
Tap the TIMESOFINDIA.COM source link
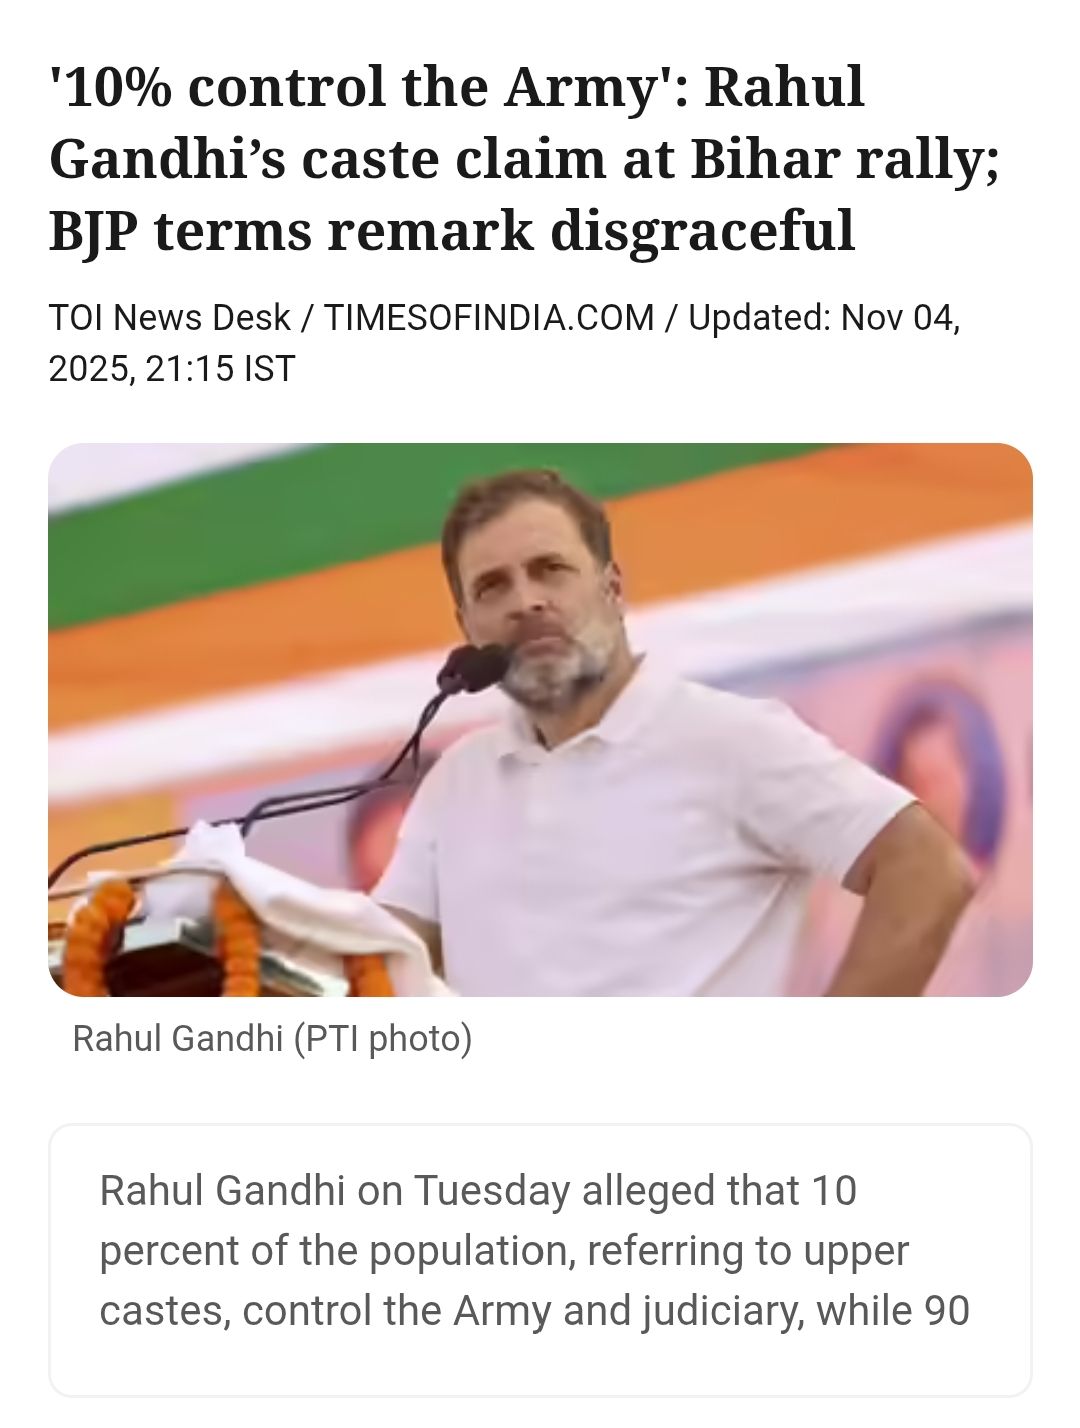489,318
